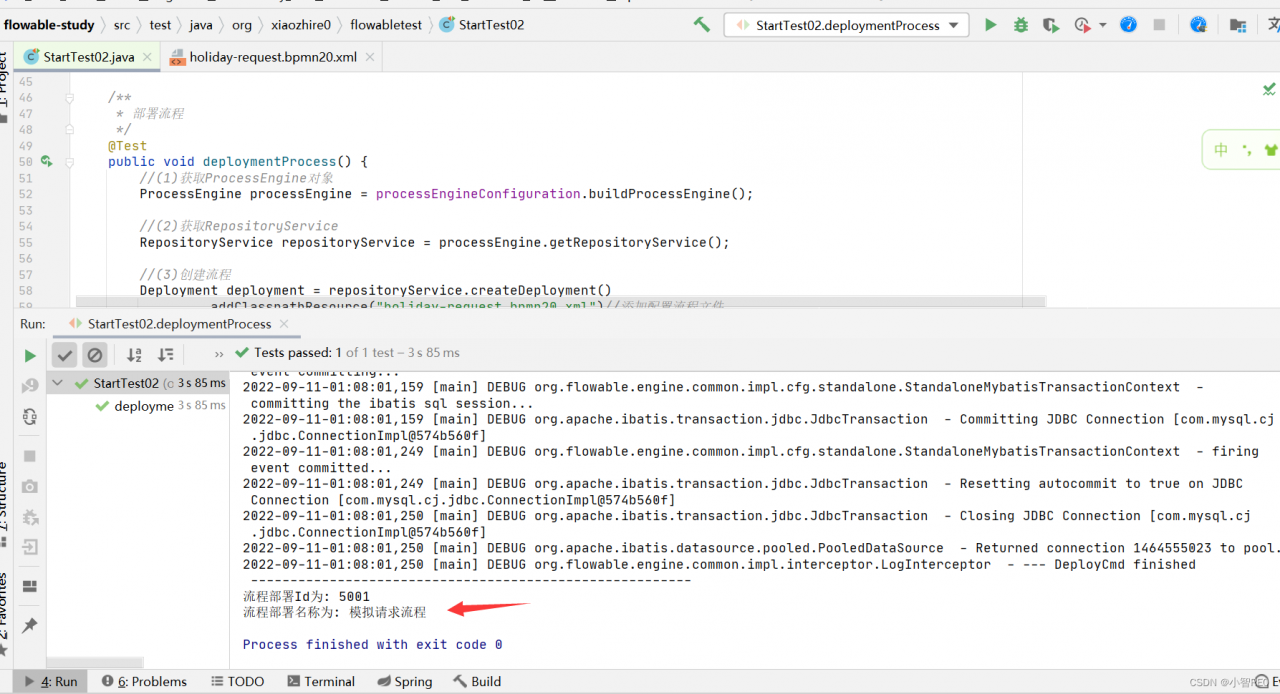Image resolution: width=1280 pixels, height=694 pixels.
Task: Collapse the Javadoc fold marker at line 46
Action: click(70, 98)
